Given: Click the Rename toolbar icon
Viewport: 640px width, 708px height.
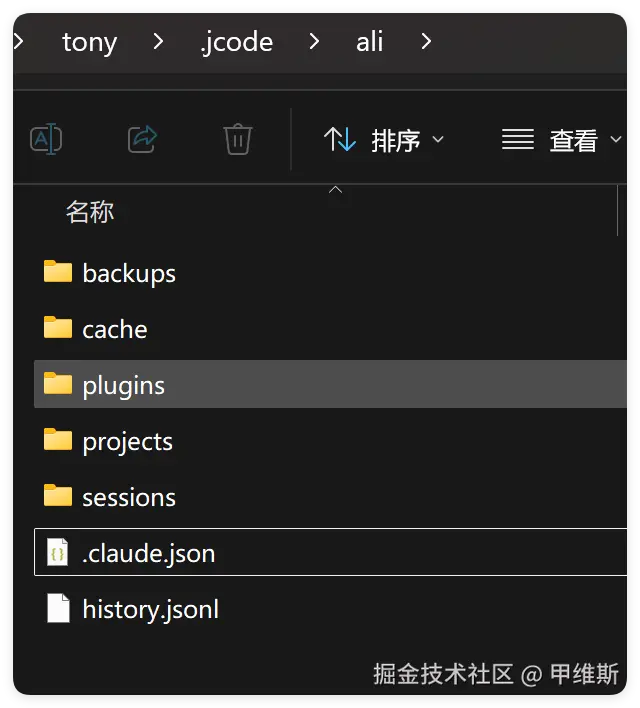Looking at the screenshot, I should (x=46, y=139).
